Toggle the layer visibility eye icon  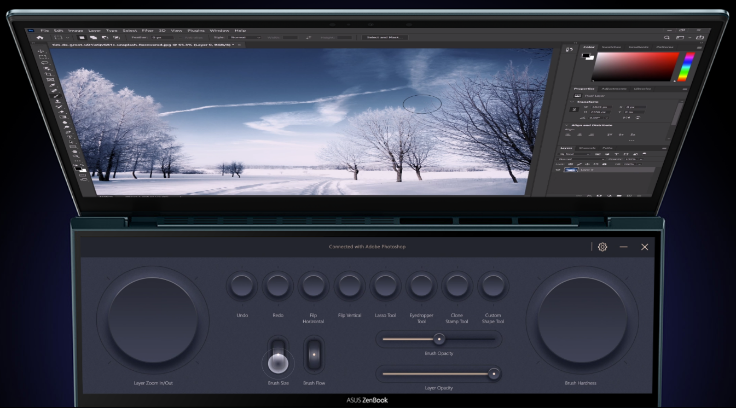[x=558, y=170]
